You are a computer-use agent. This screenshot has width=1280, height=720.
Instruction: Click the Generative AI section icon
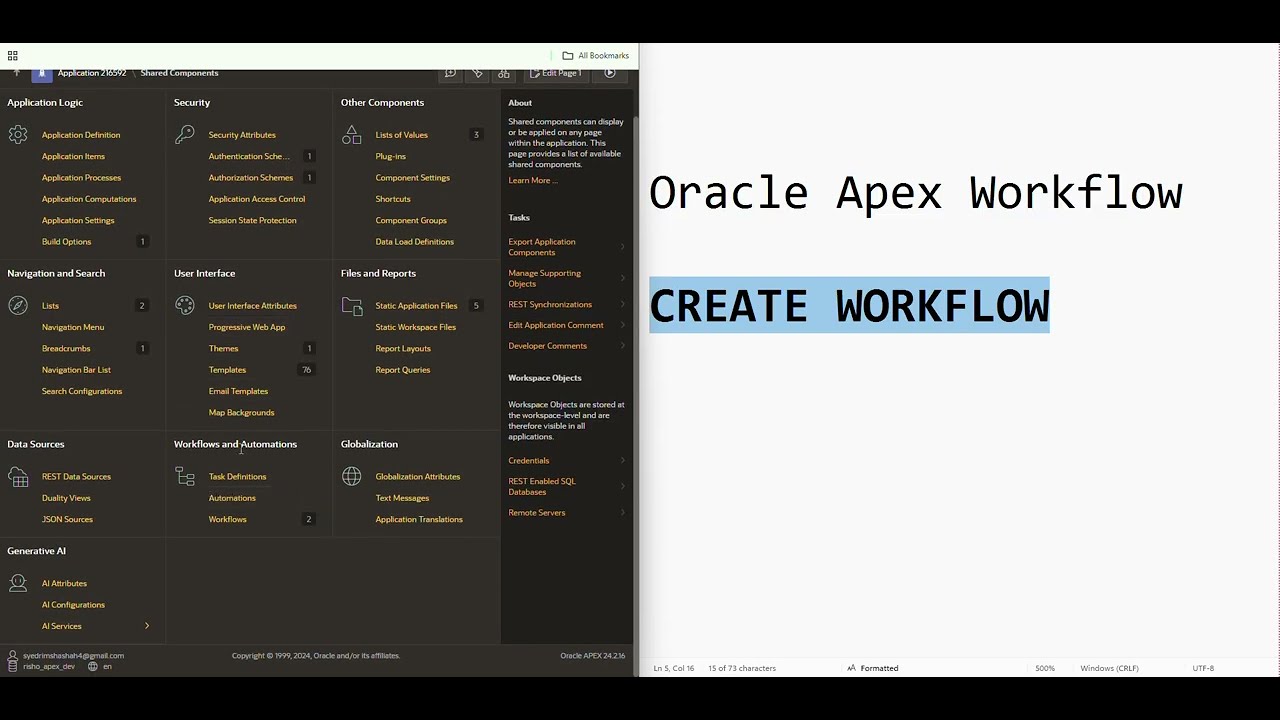(x=18, y=583)
